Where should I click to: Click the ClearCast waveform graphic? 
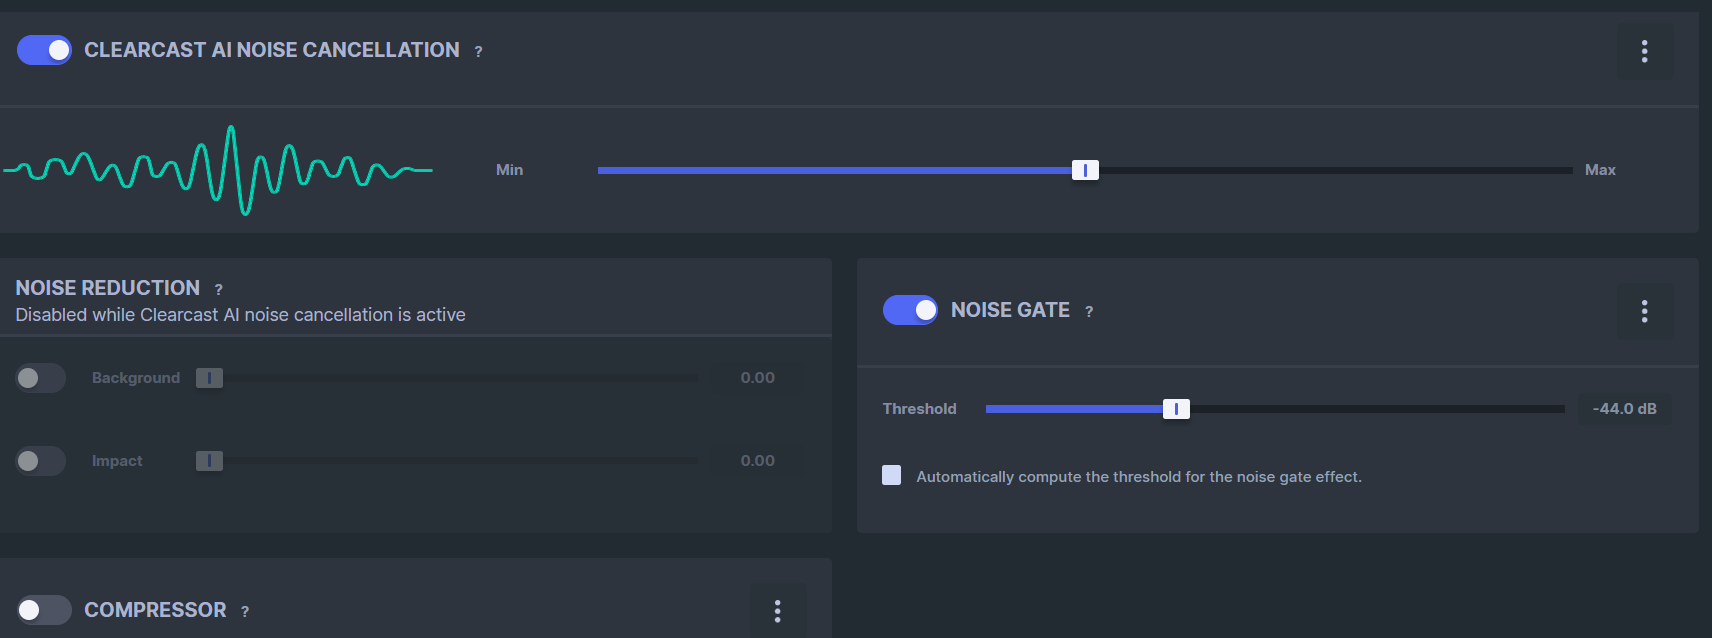[x=218, y=170]
